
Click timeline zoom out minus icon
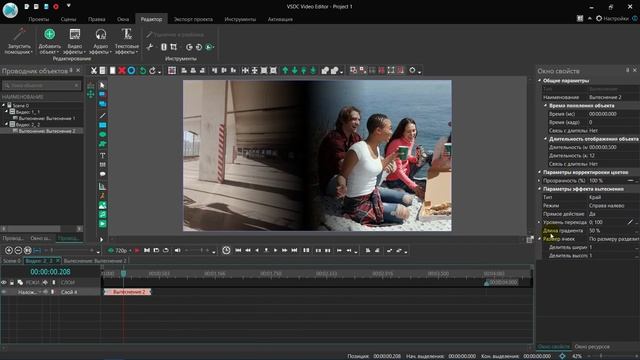tap(18, 250)
